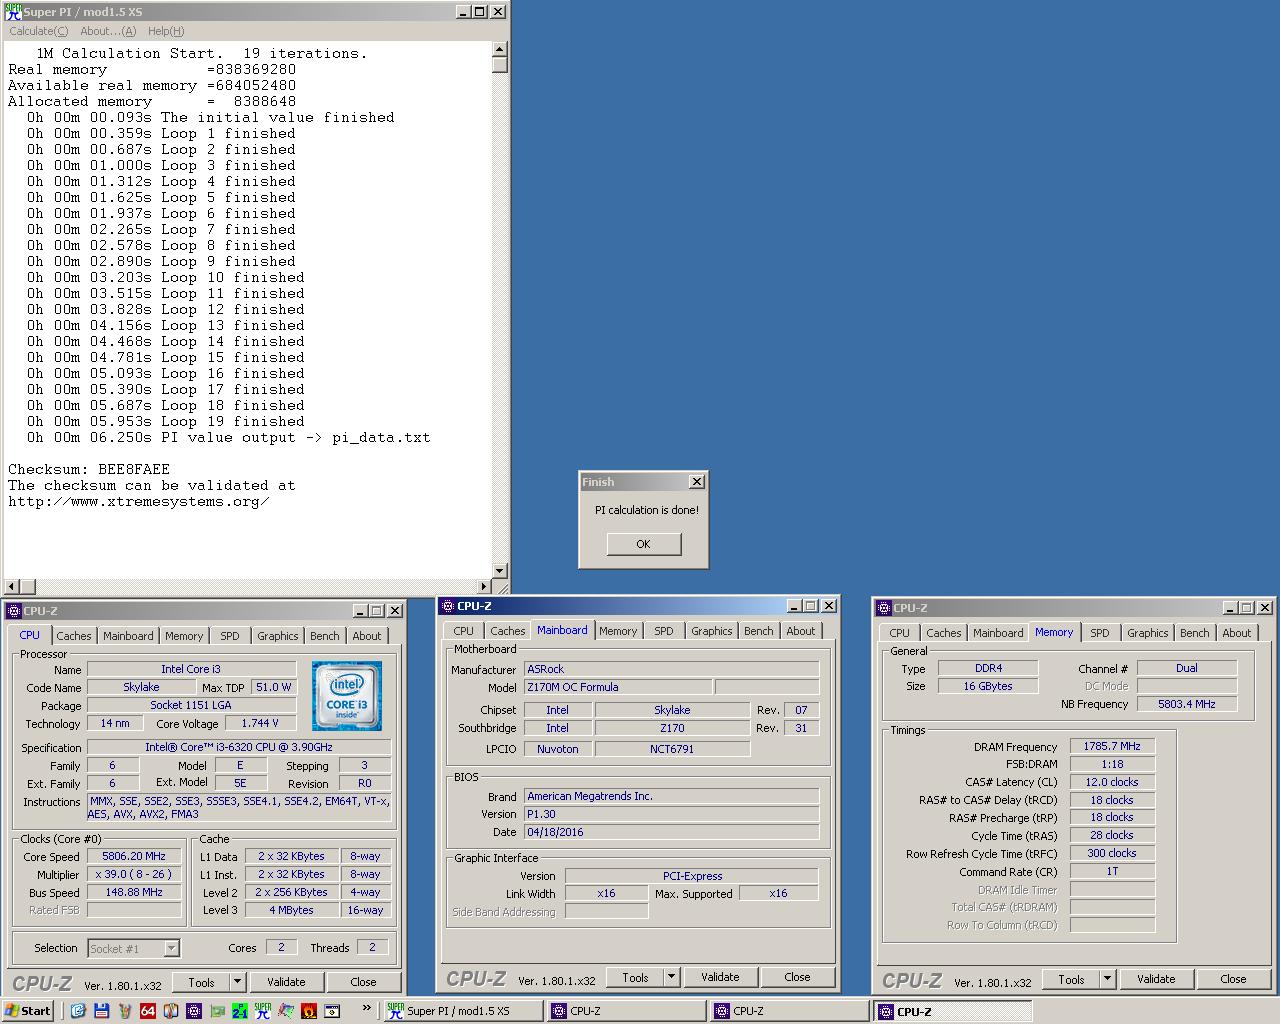
Task: Open Bench tab in left CPU-Z window
Action: point(324,636)
